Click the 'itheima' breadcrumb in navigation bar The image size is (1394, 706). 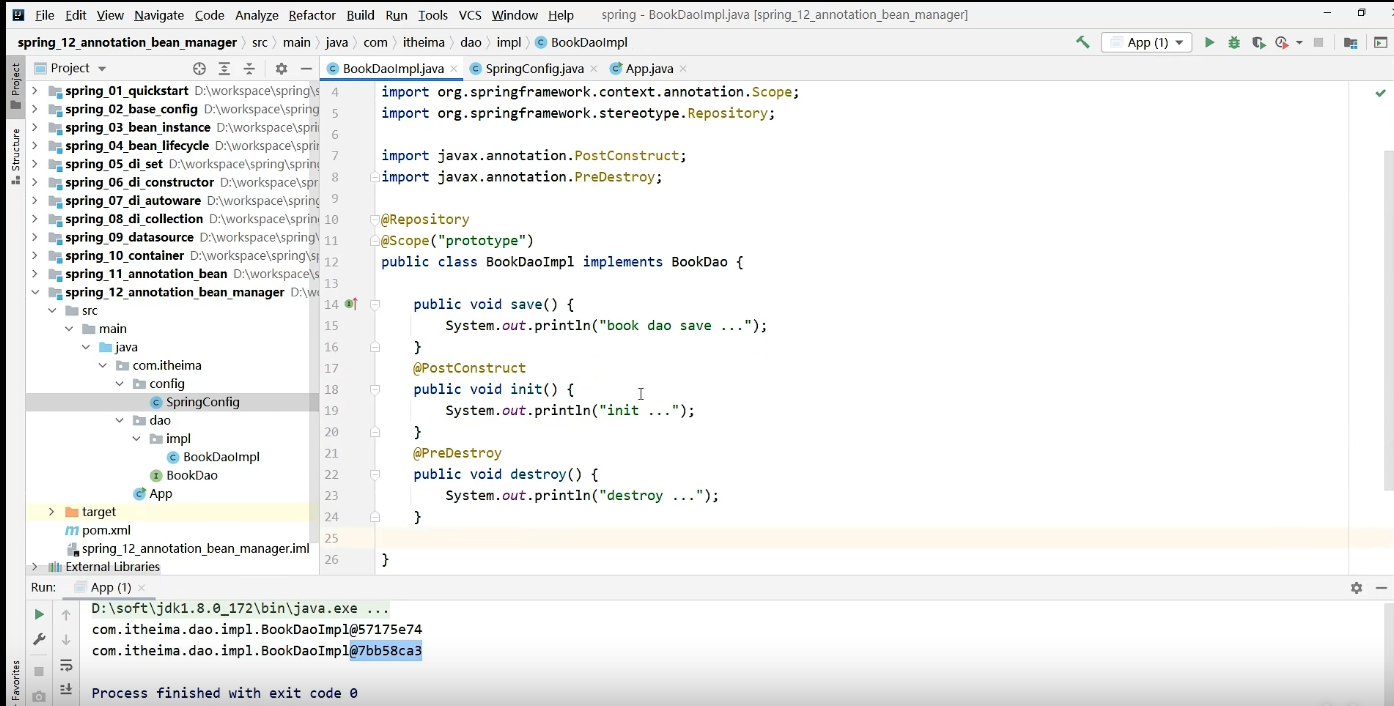(423, 43)
